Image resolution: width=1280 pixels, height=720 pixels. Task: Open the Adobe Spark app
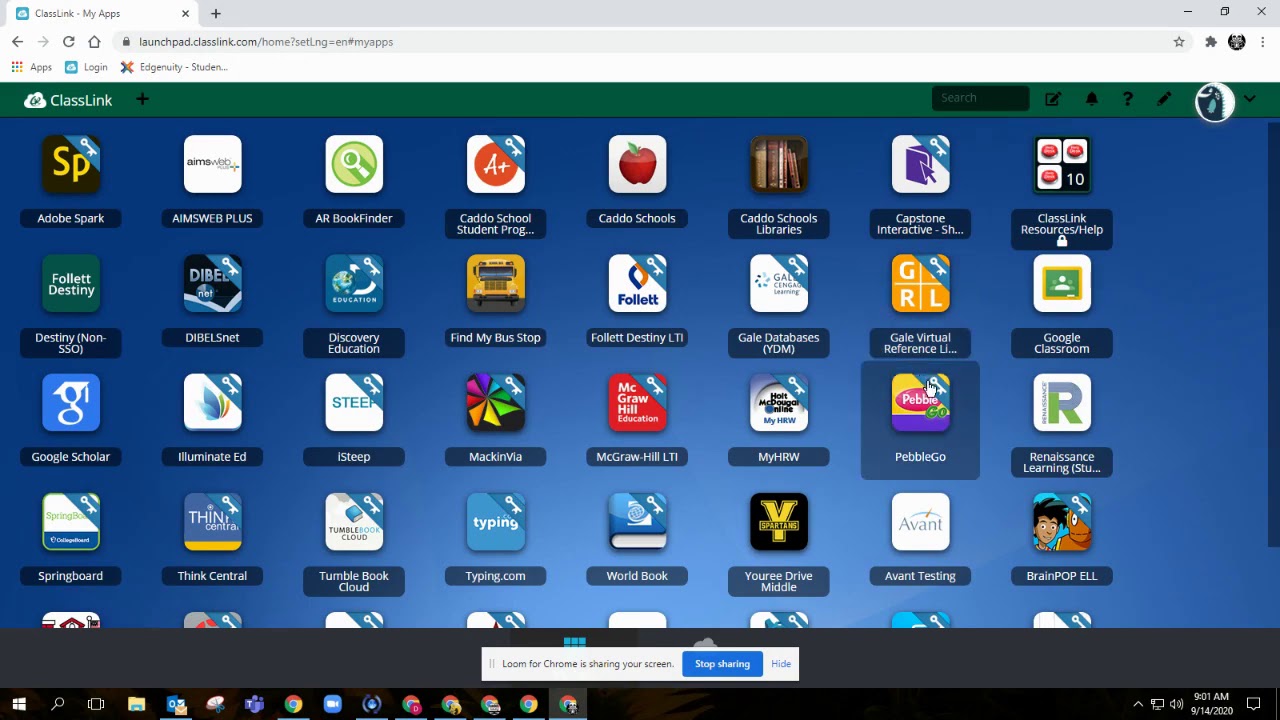tap(70, 164)
